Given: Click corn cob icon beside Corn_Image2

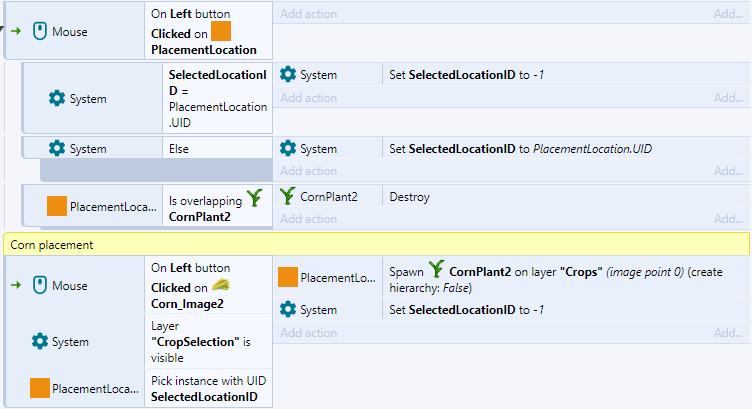Looking at the screenshot, I should click(x=221, y=285).
